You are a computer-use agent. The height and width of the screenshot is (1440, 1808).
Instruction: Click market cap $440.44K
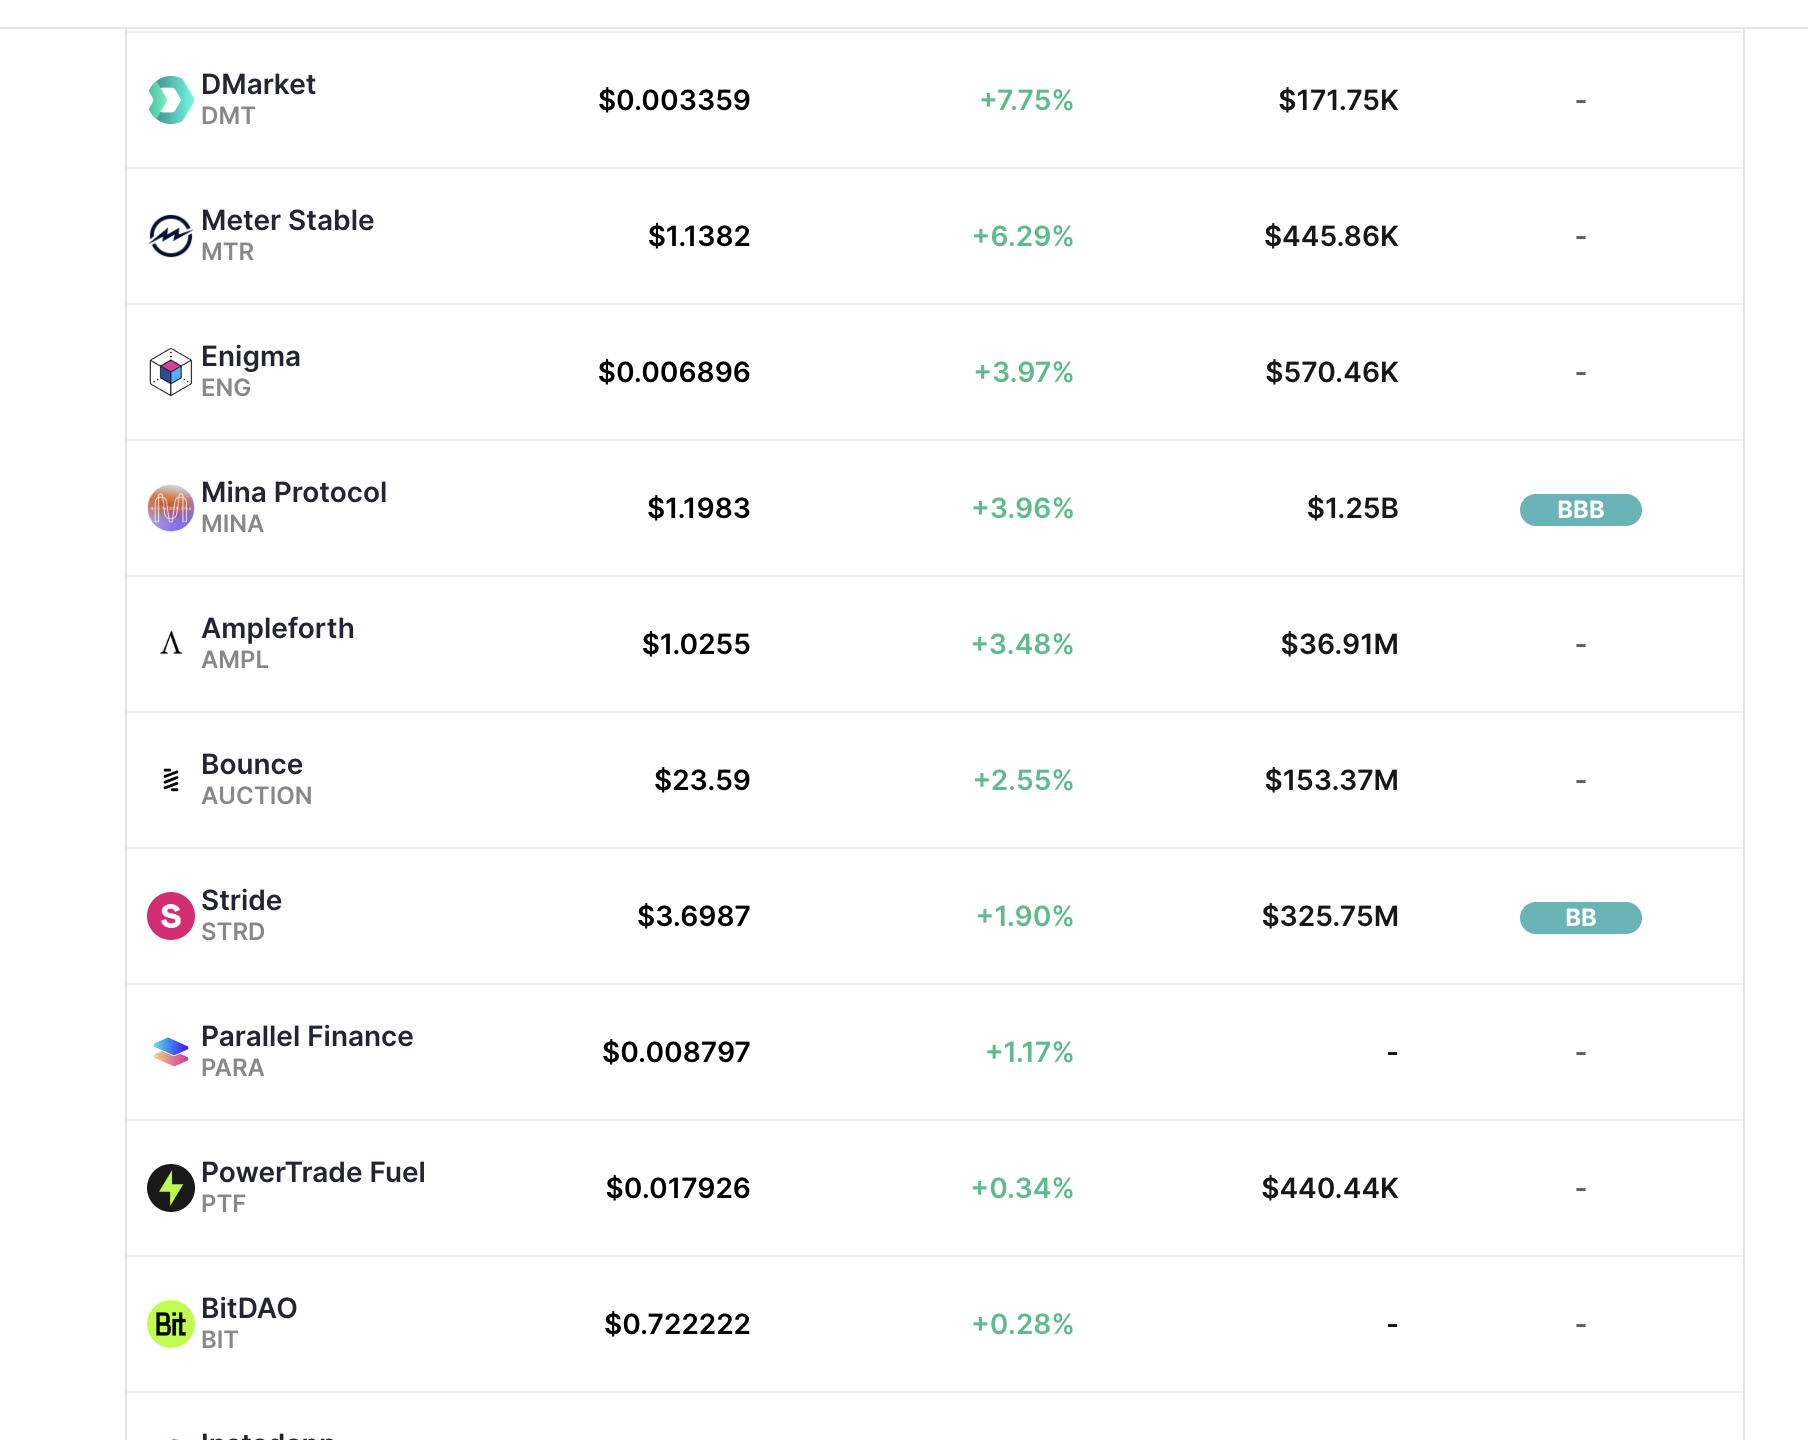1330,1188
